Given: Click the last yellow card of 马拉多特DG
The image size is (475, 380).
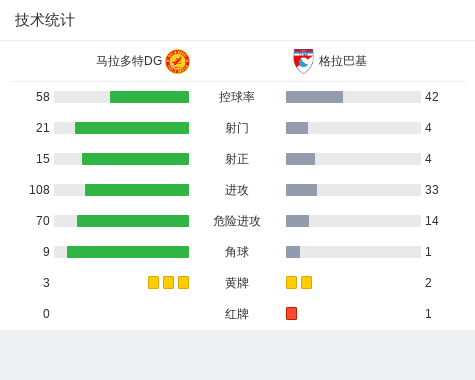Looking at the screenshot, I should click(x=183, y=283).
